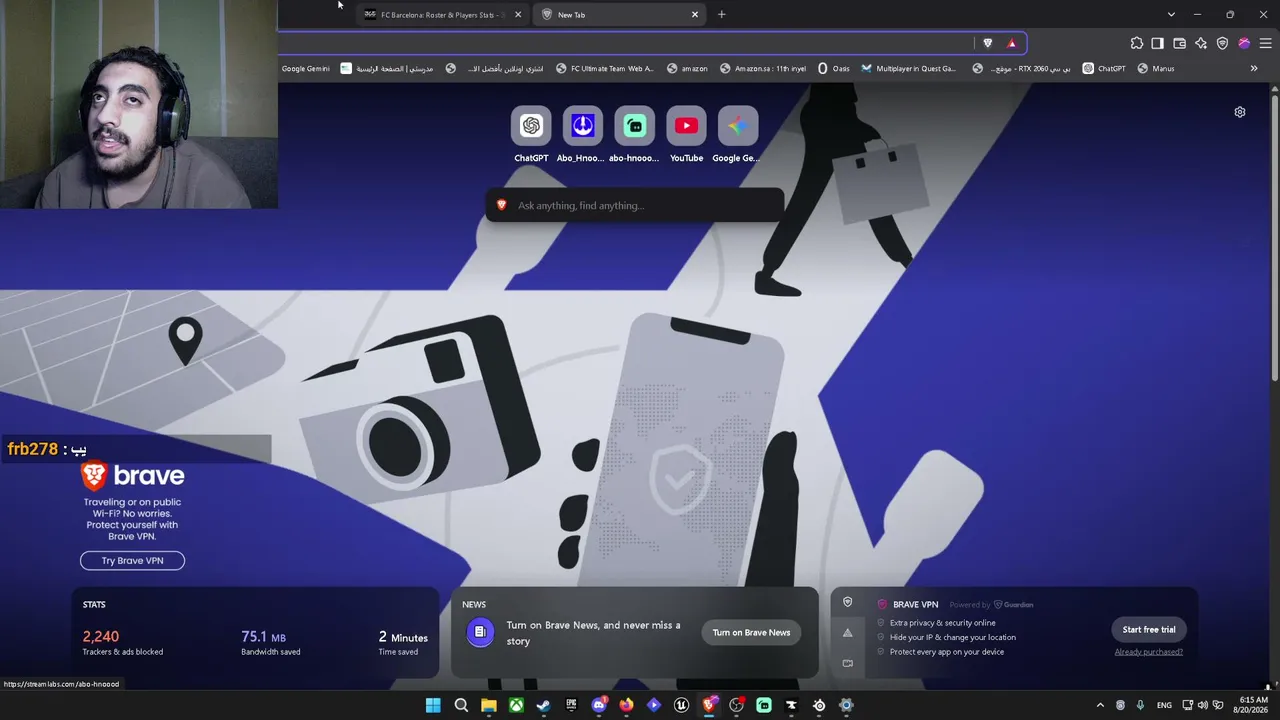Click the profile avatar icon in toolbar

coord(1244,43)
